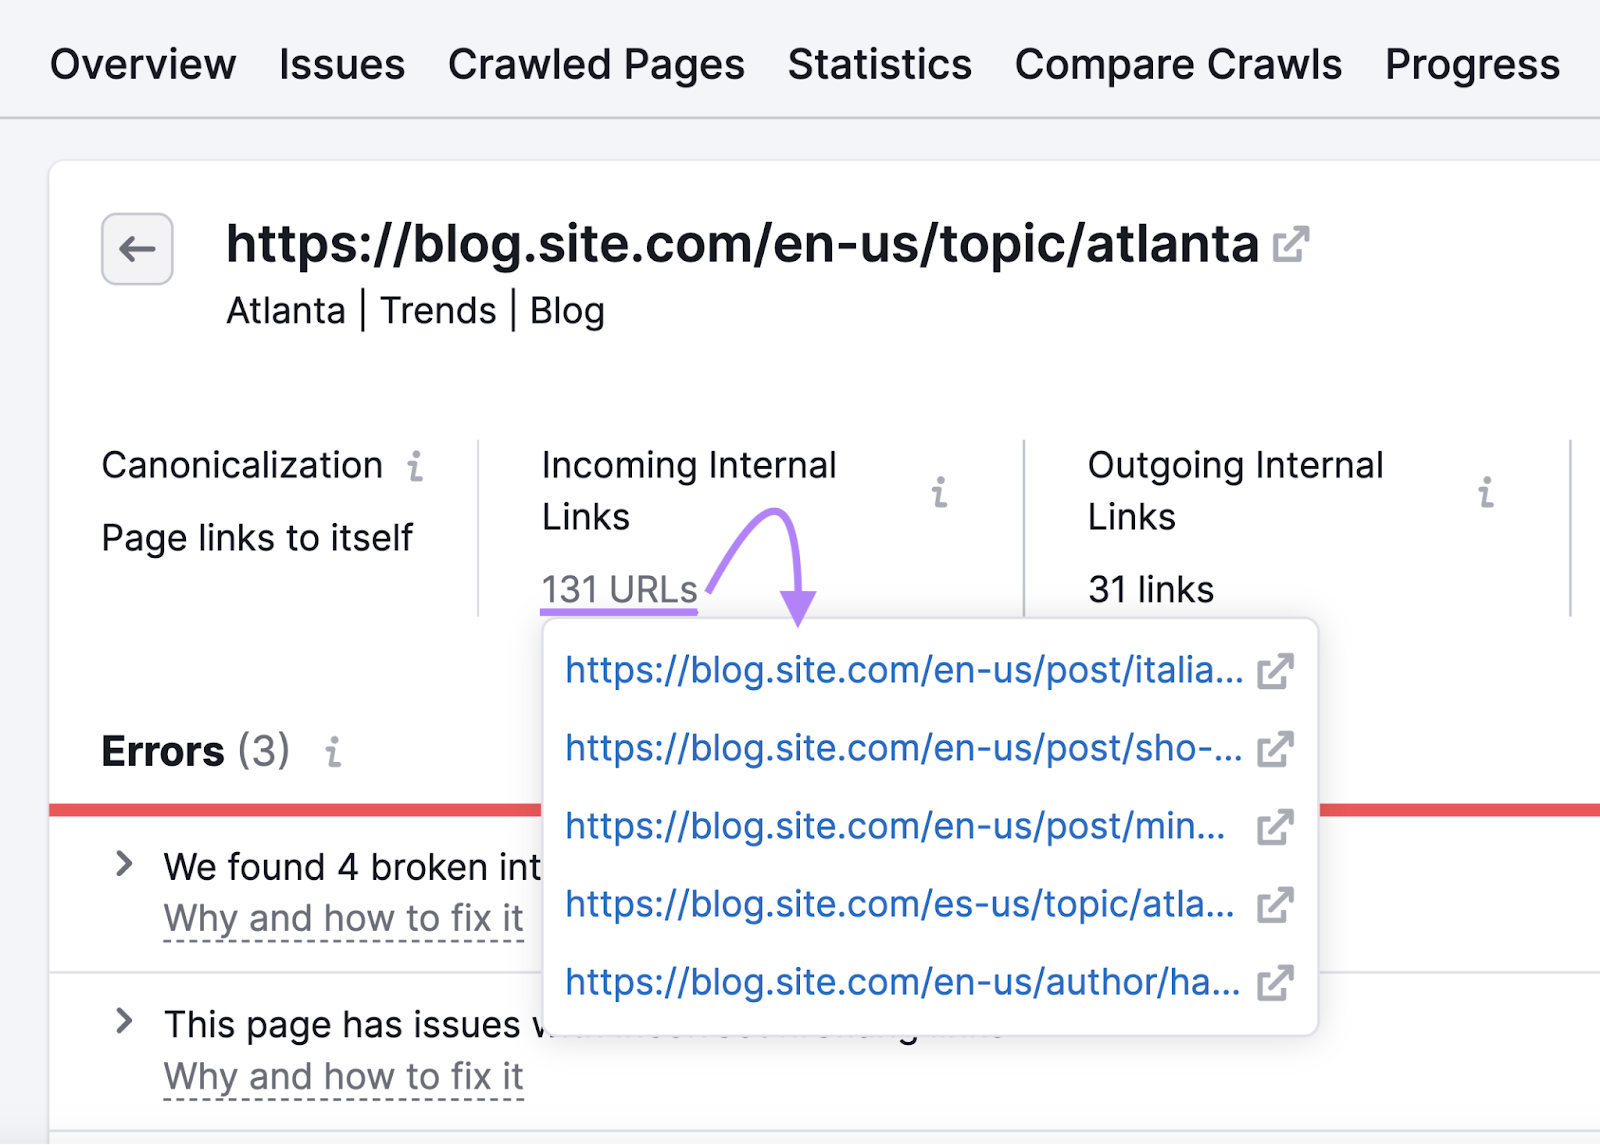Click the back arrow to return
This screenshot has height=1145, width=1600.
pos(136,250)
